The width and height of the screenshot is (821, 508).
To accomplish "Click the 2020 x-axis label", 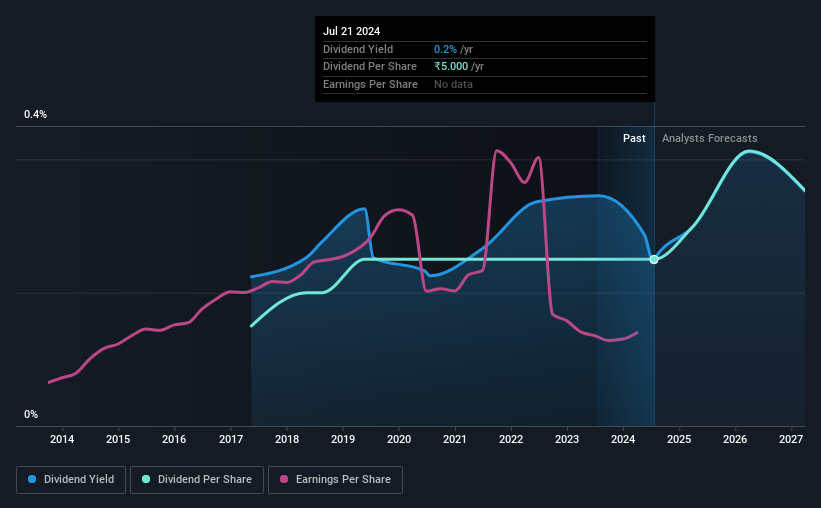I will pyautogui.click(x=399, y=439).
